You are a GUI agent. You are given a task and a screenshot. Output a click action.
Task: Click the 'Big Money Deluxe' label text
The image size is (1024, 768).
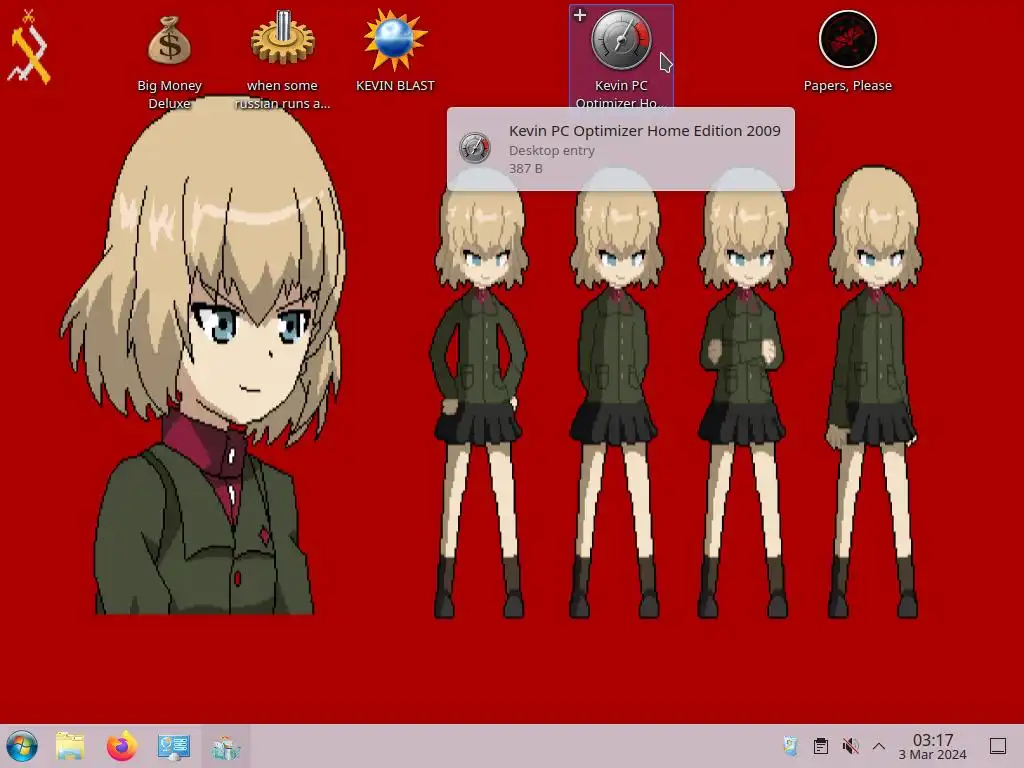169,94
